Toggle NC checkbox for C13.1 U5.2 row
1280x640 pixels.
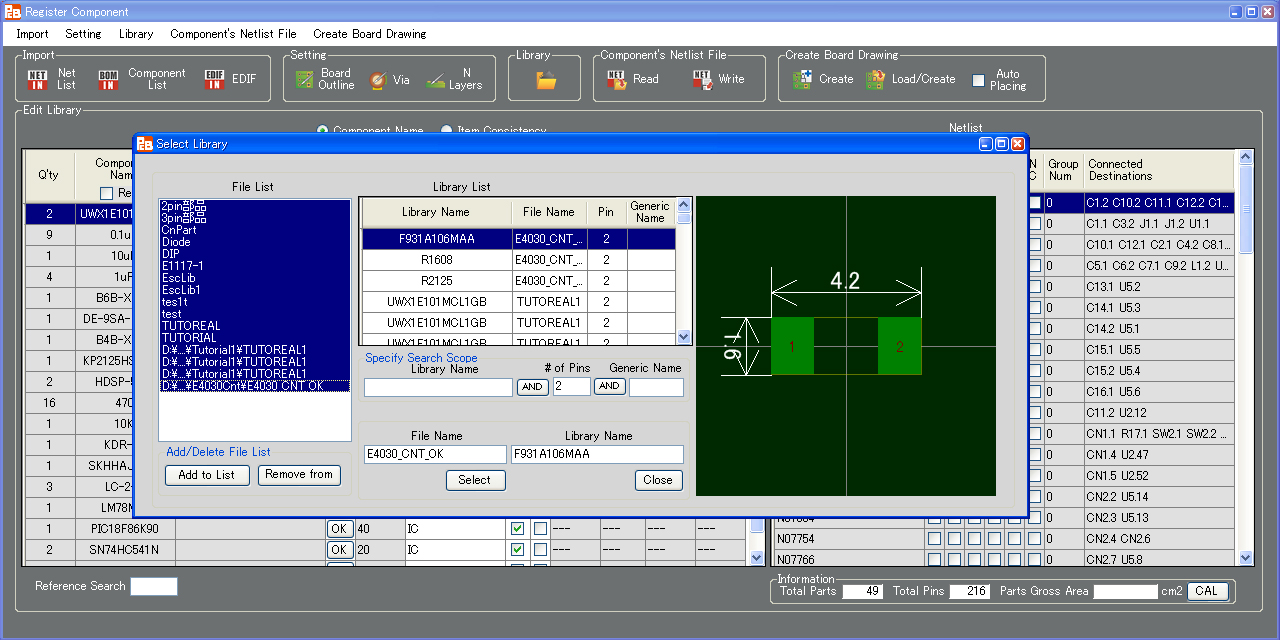pos(1035,287)
